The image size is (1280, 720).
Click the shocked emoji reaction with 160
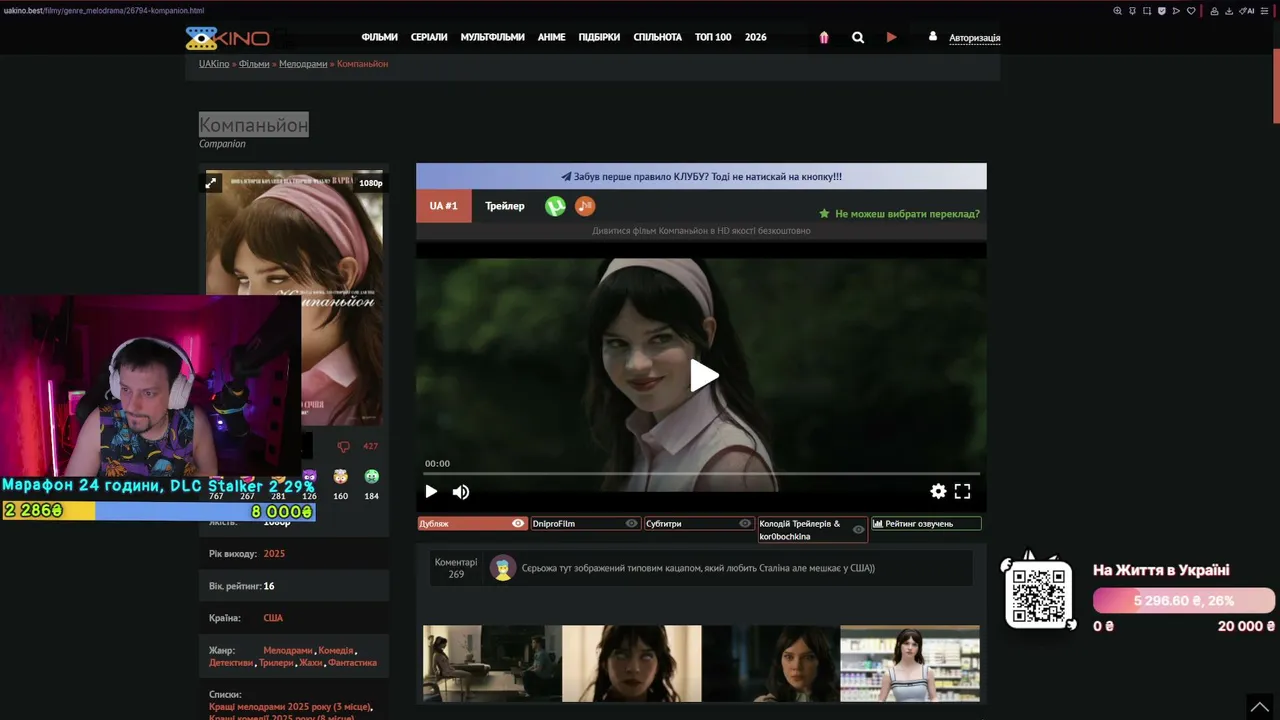pyautogui.click(x=341, y=477)
